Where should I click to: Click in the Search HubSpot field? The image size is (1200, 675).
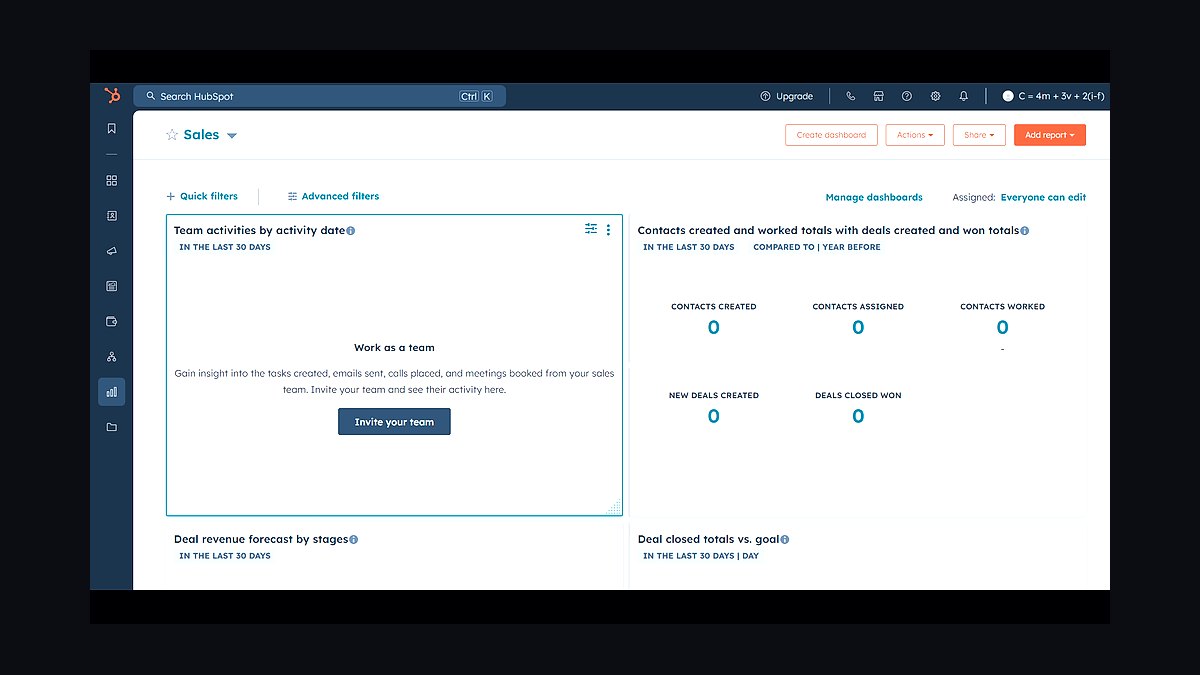(320, 96)
